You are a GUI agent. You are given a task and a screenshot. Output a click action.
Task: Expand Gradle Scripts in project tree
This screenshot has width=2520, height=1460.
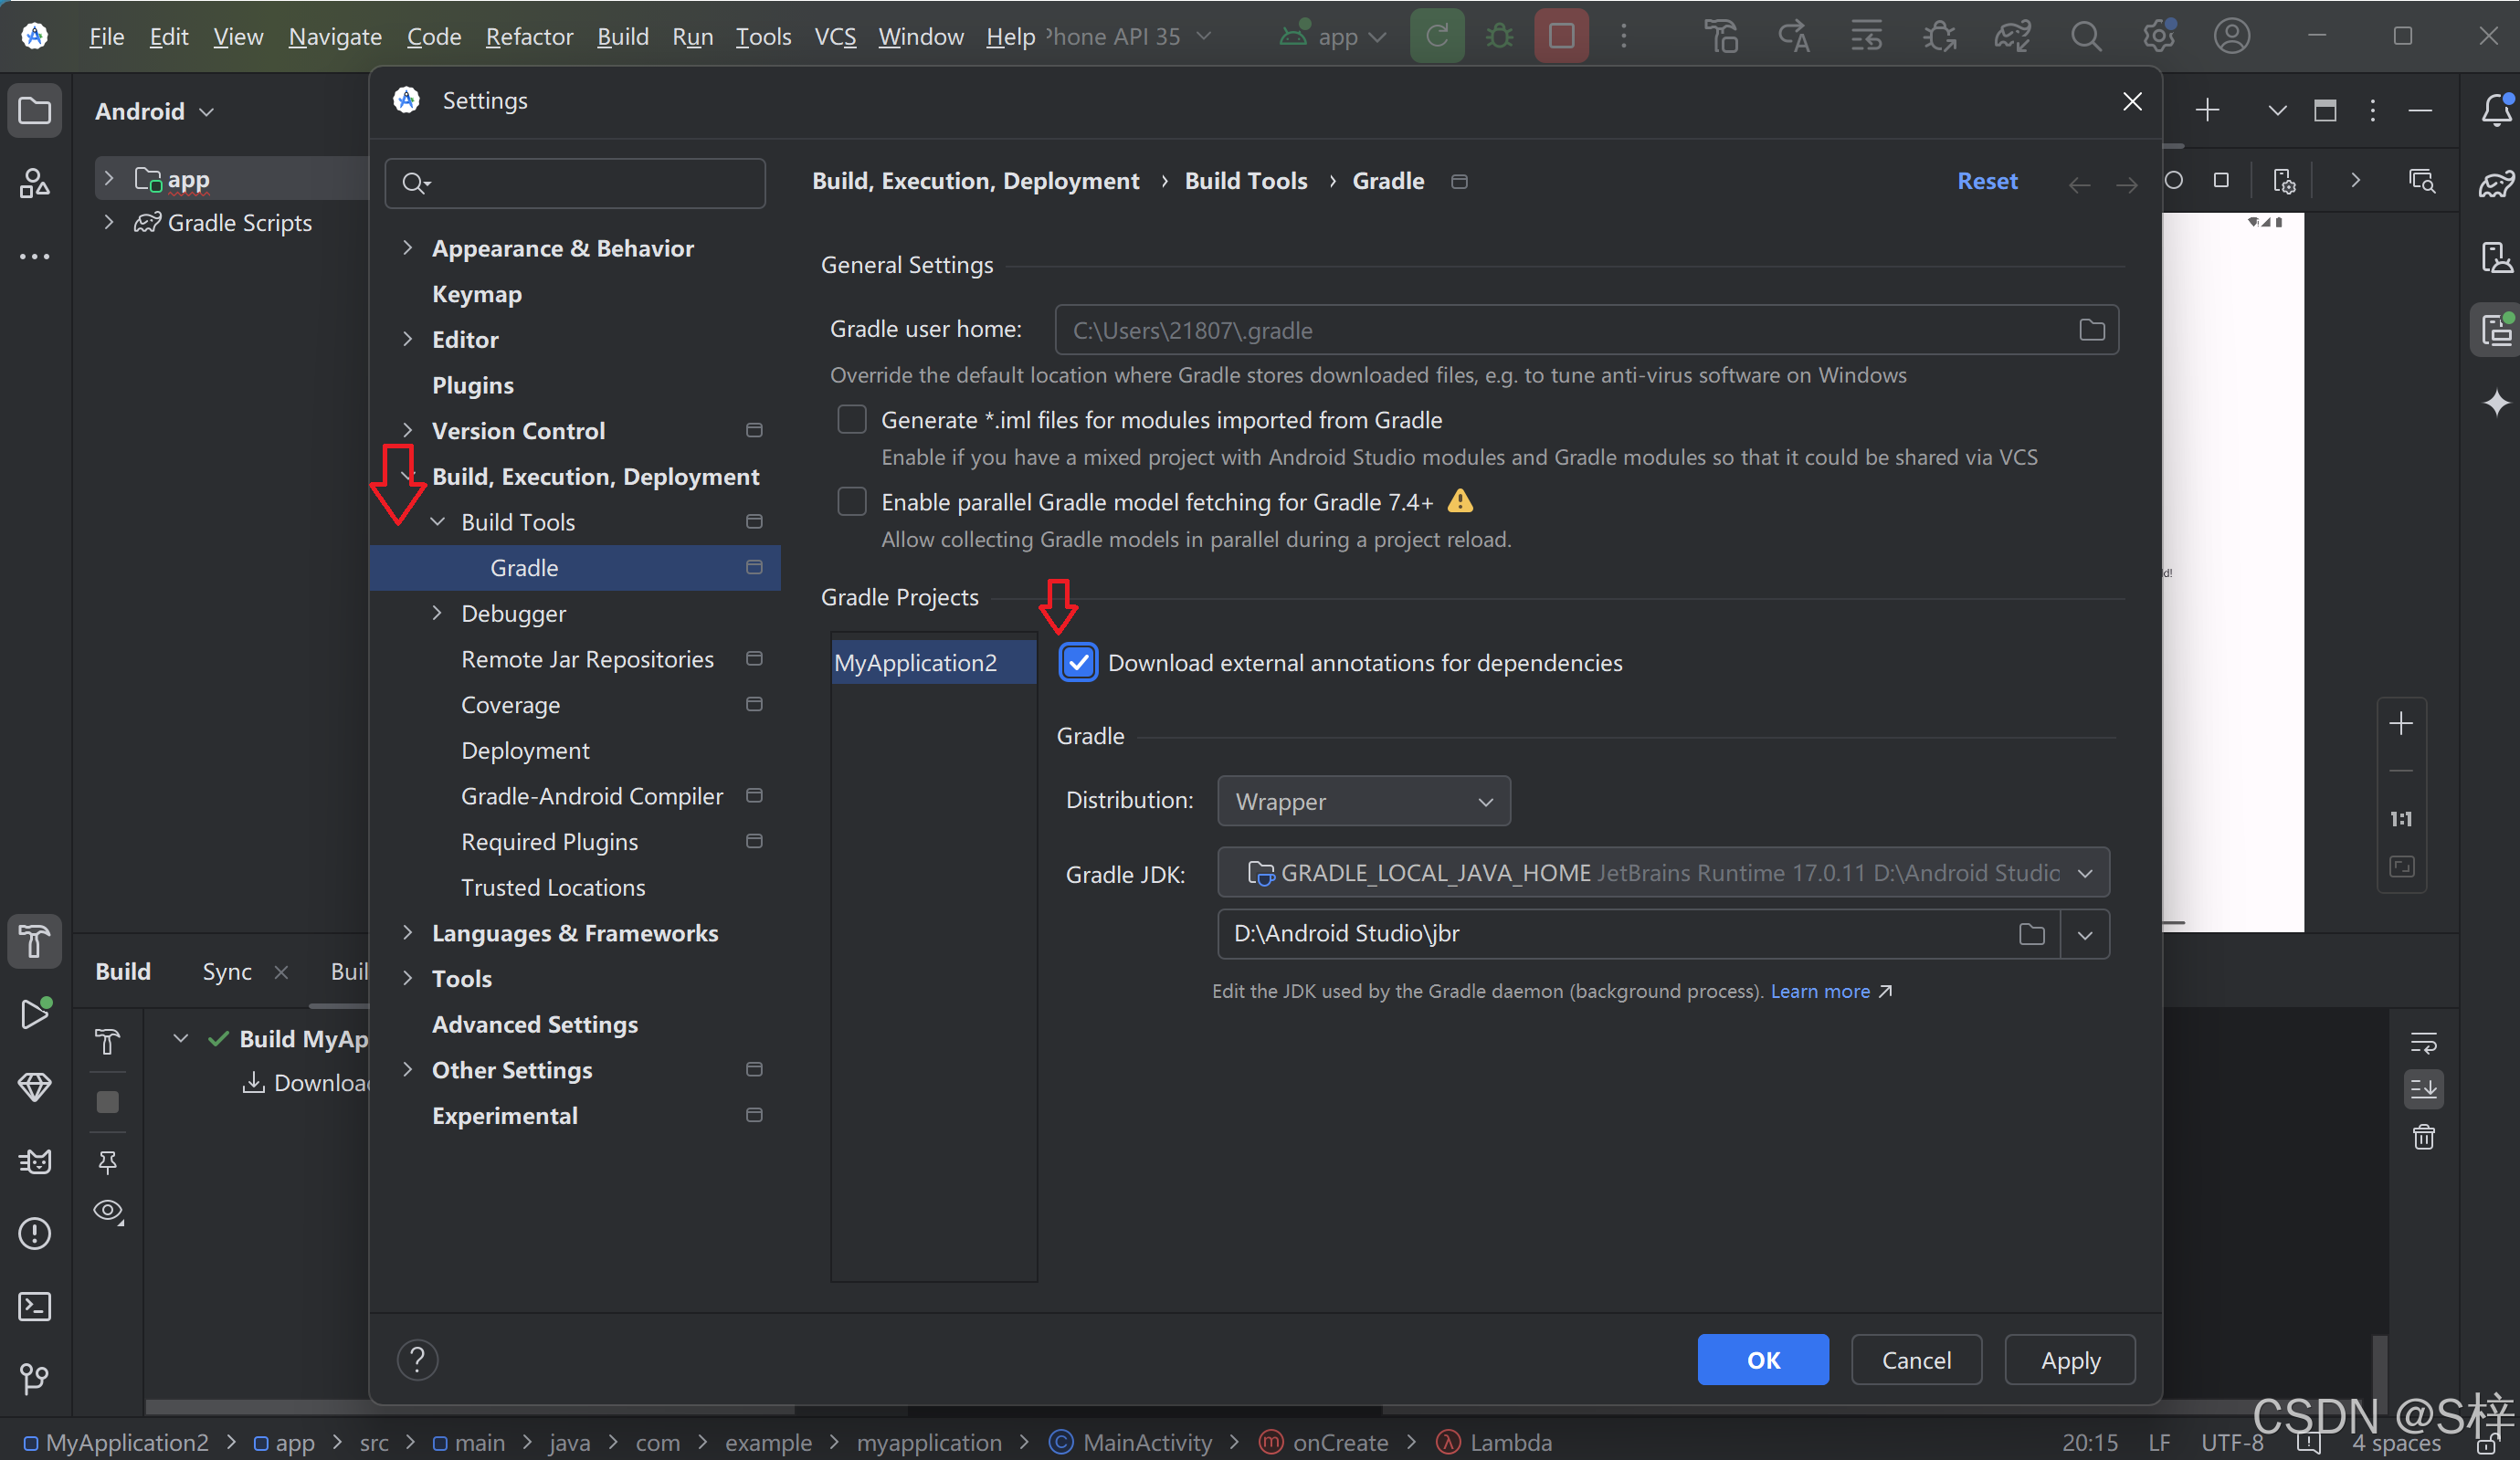tap(109, 222)
